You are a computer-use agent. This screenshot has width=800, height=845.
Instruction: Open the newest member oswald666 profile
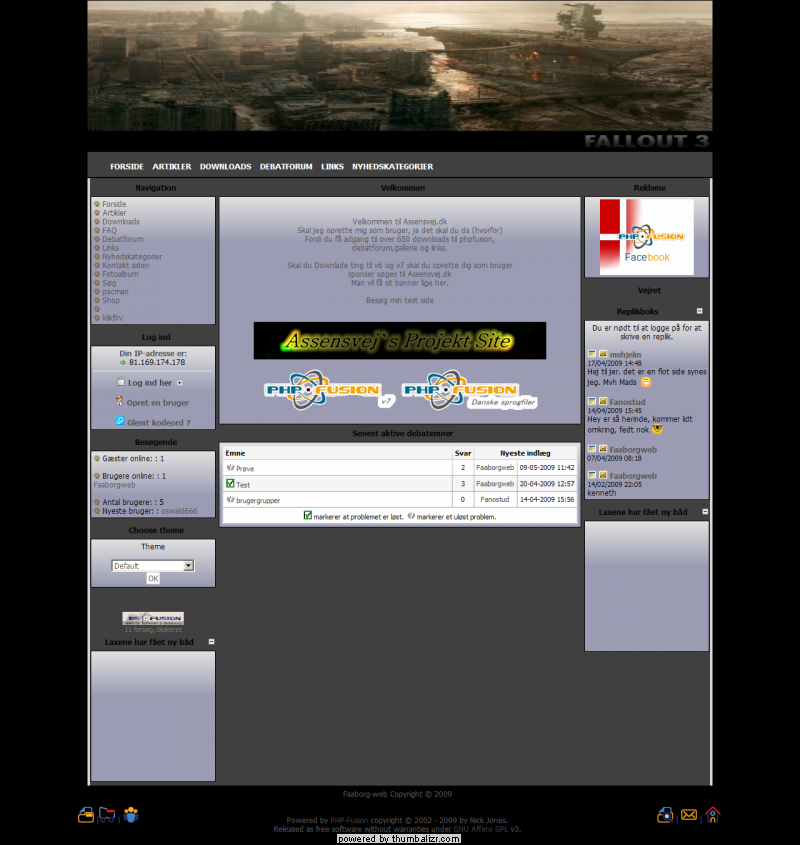tap(179, 511)
